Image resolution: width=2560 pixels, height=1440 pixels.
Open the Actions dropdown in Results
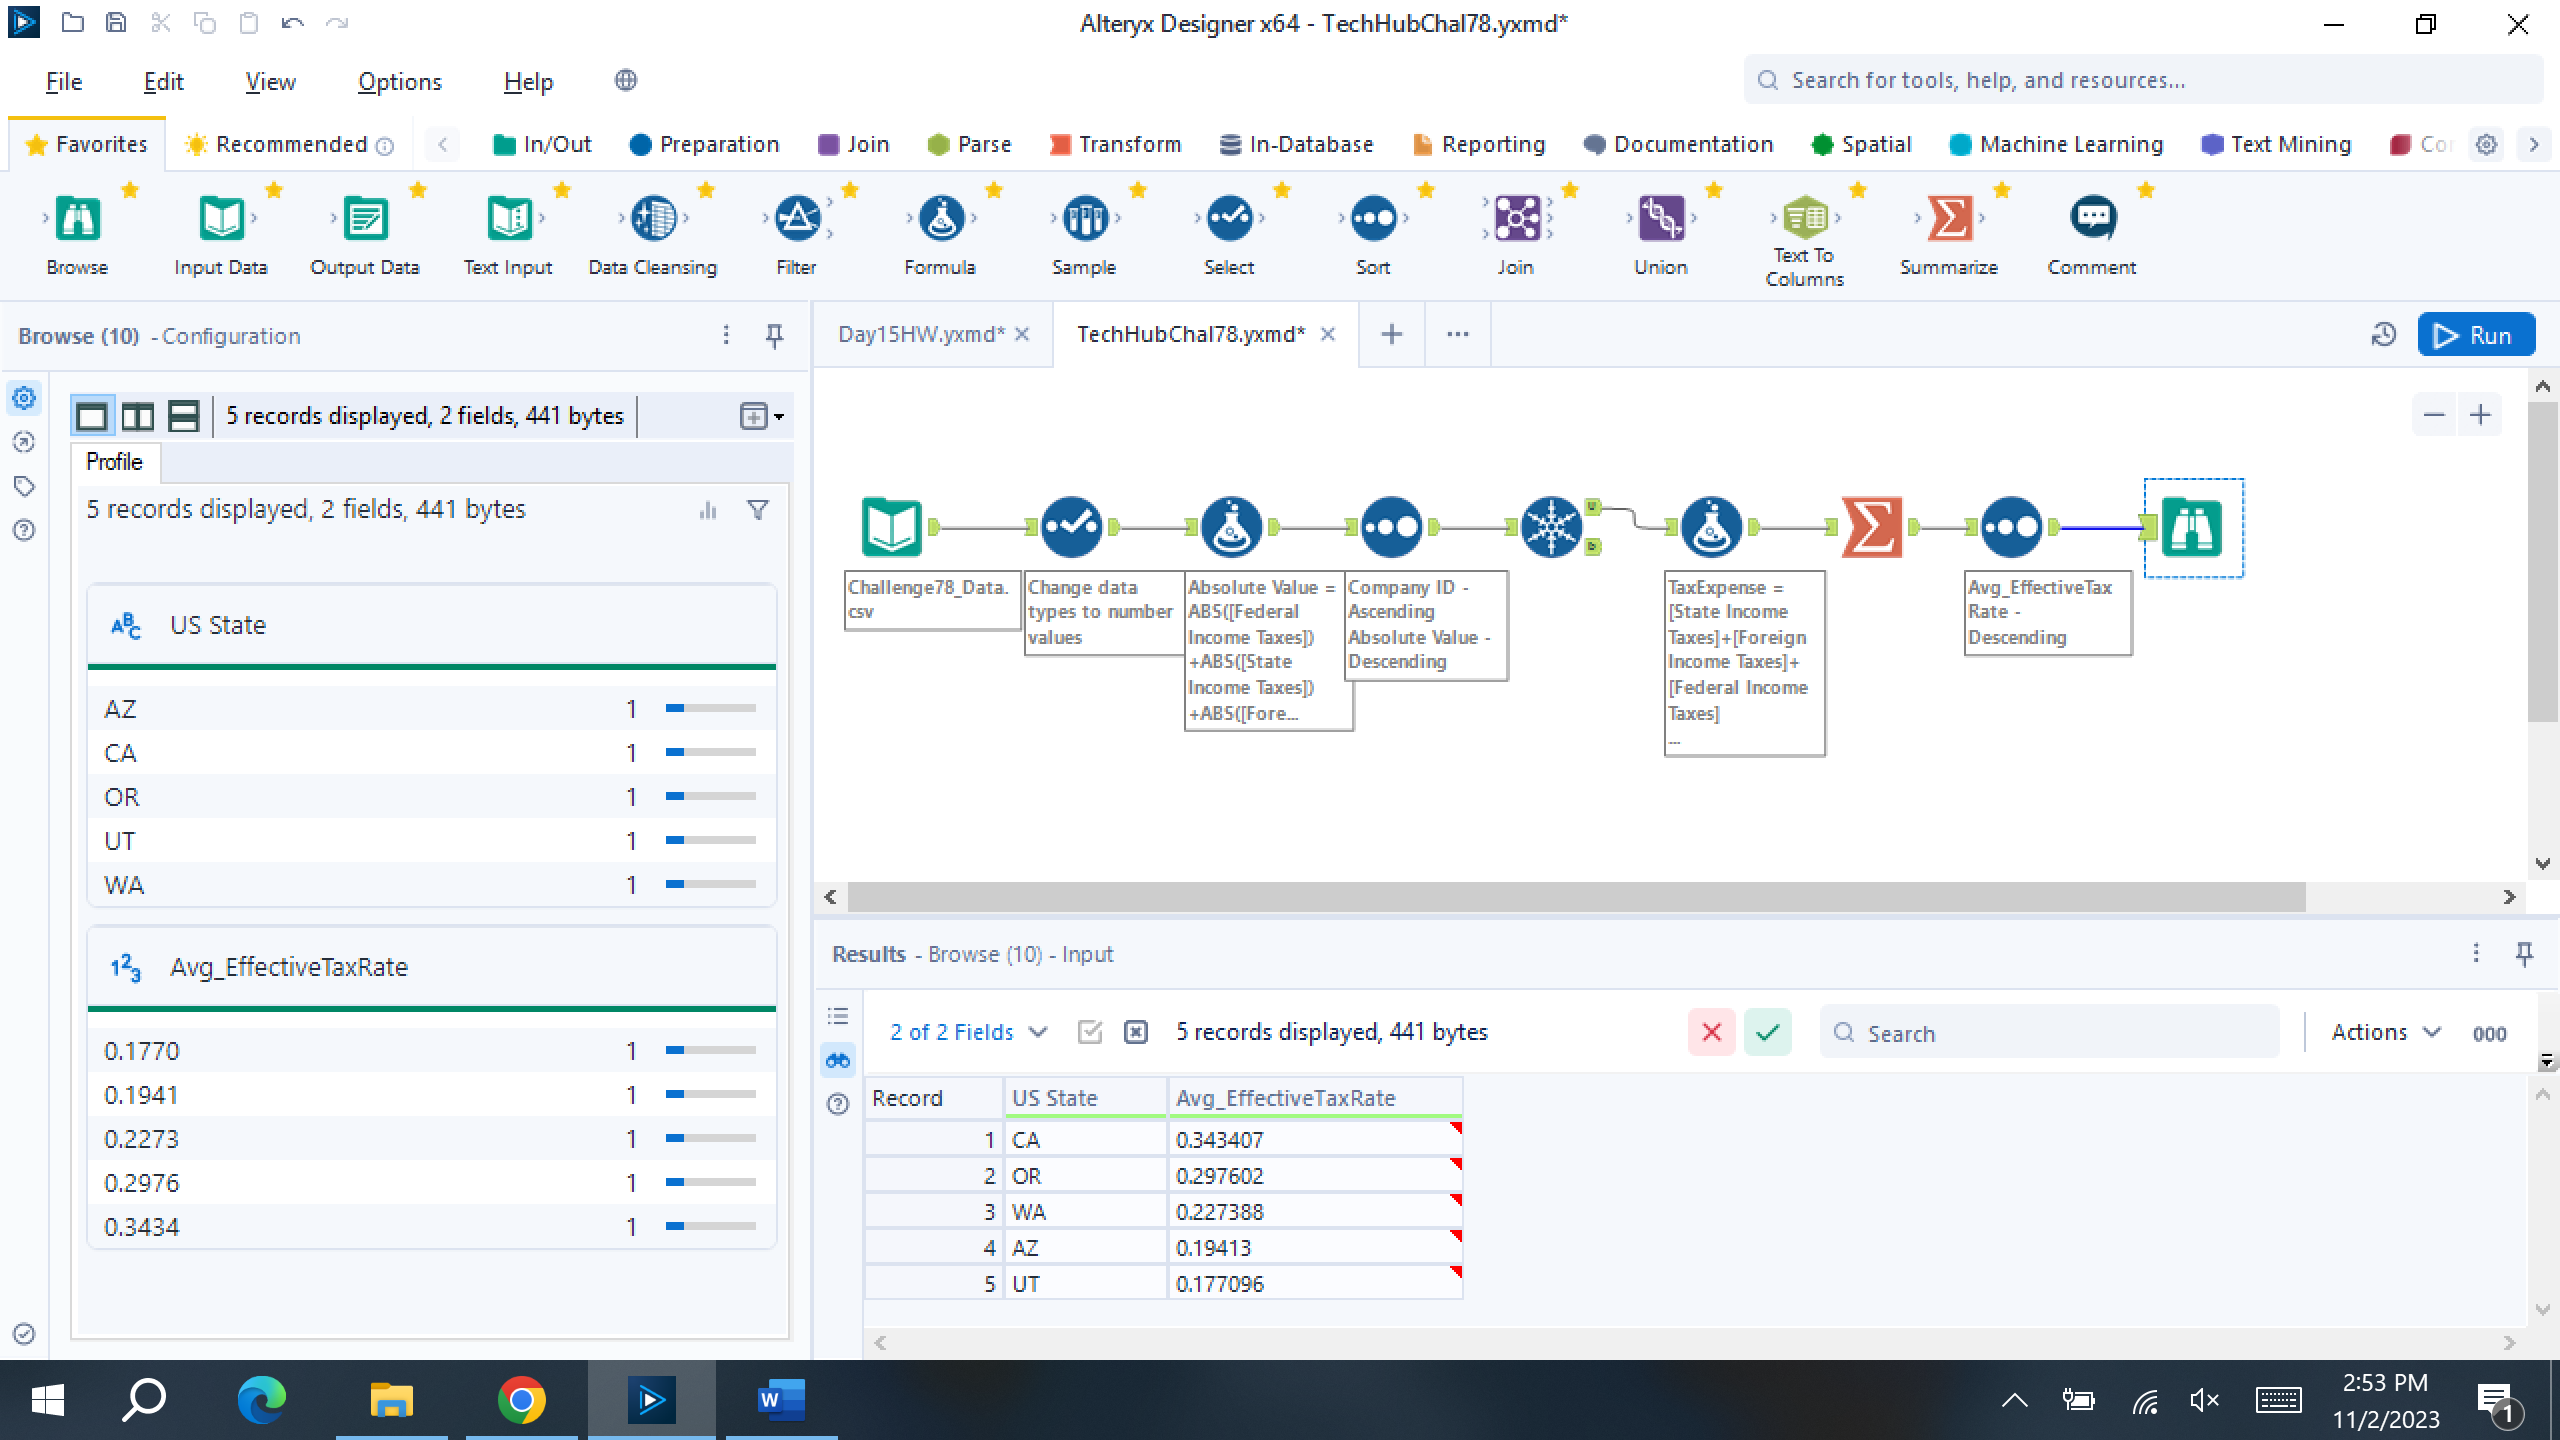[x=2386, y=1032]
